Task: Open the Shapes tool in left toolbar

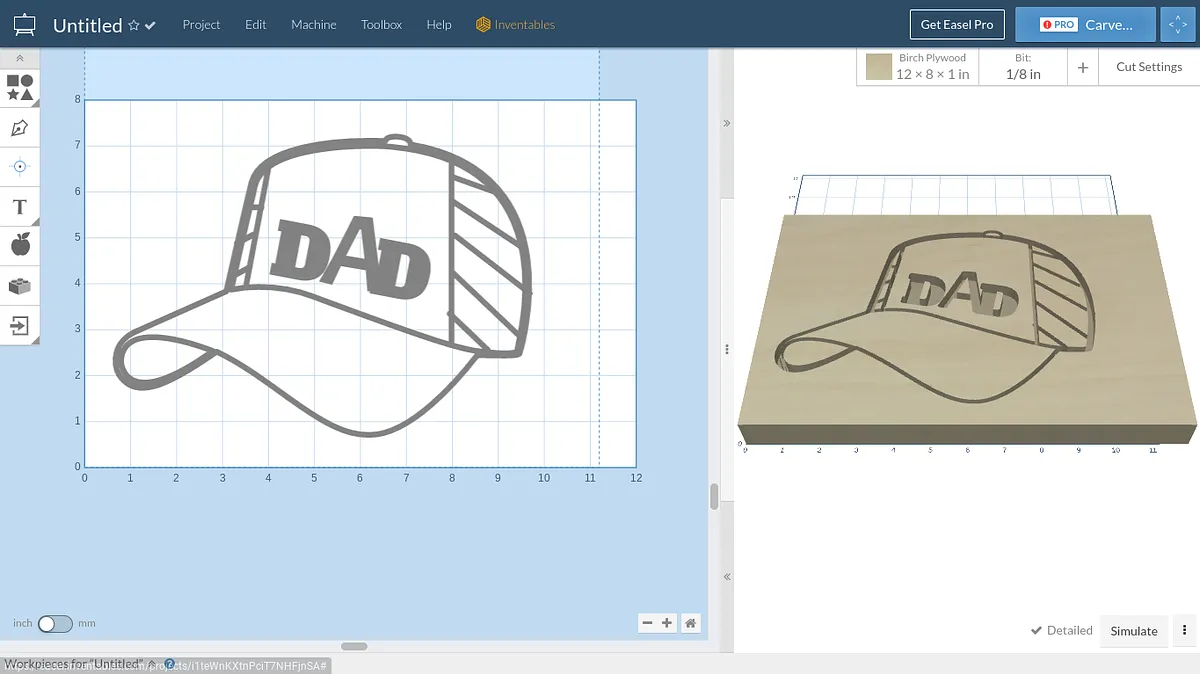Action: point(20,87)
